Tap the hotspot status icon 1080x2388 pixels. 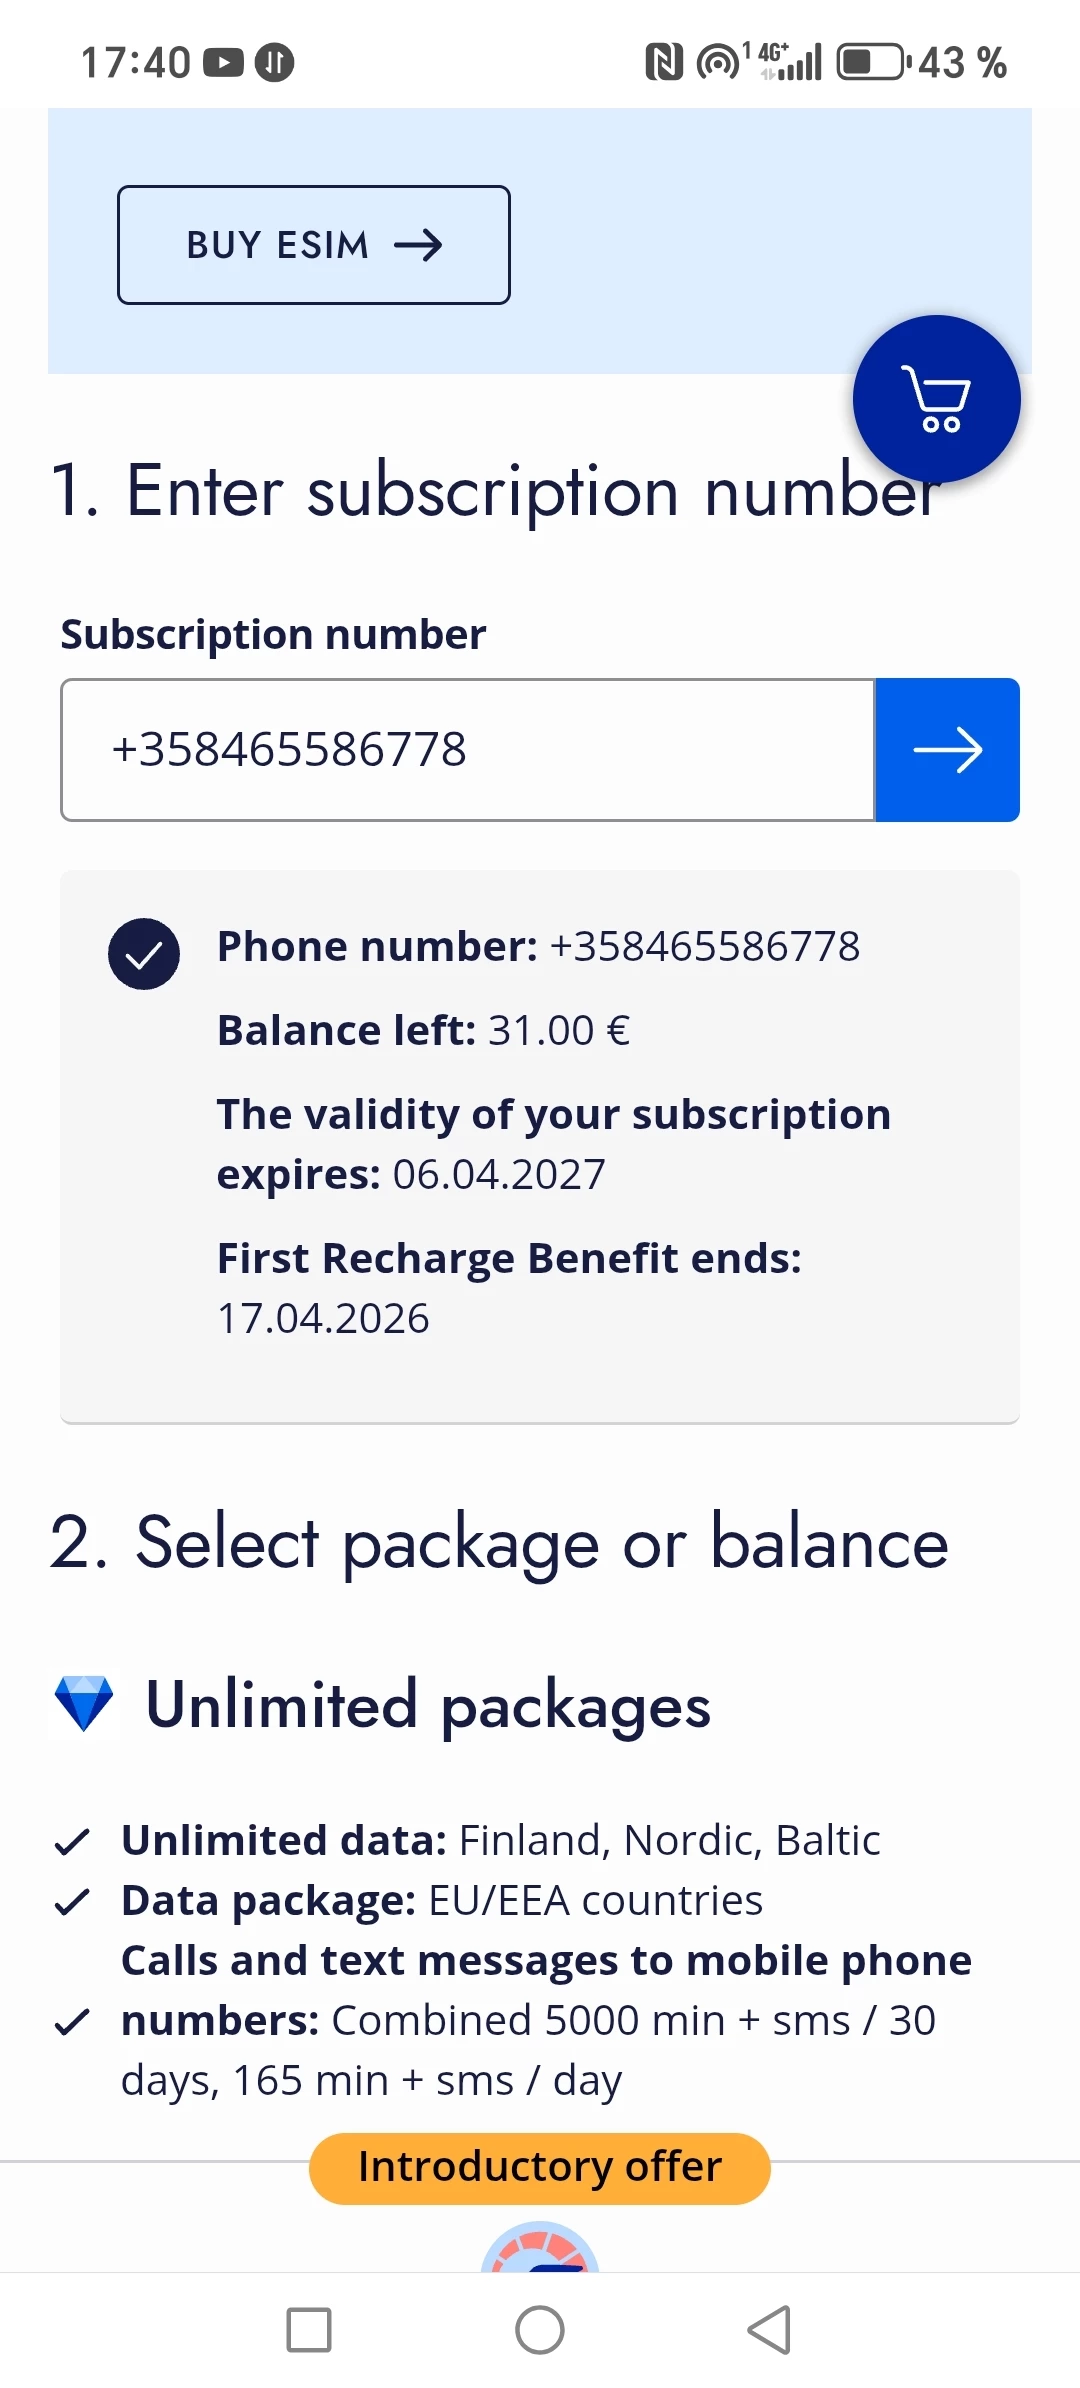(717, 62)
